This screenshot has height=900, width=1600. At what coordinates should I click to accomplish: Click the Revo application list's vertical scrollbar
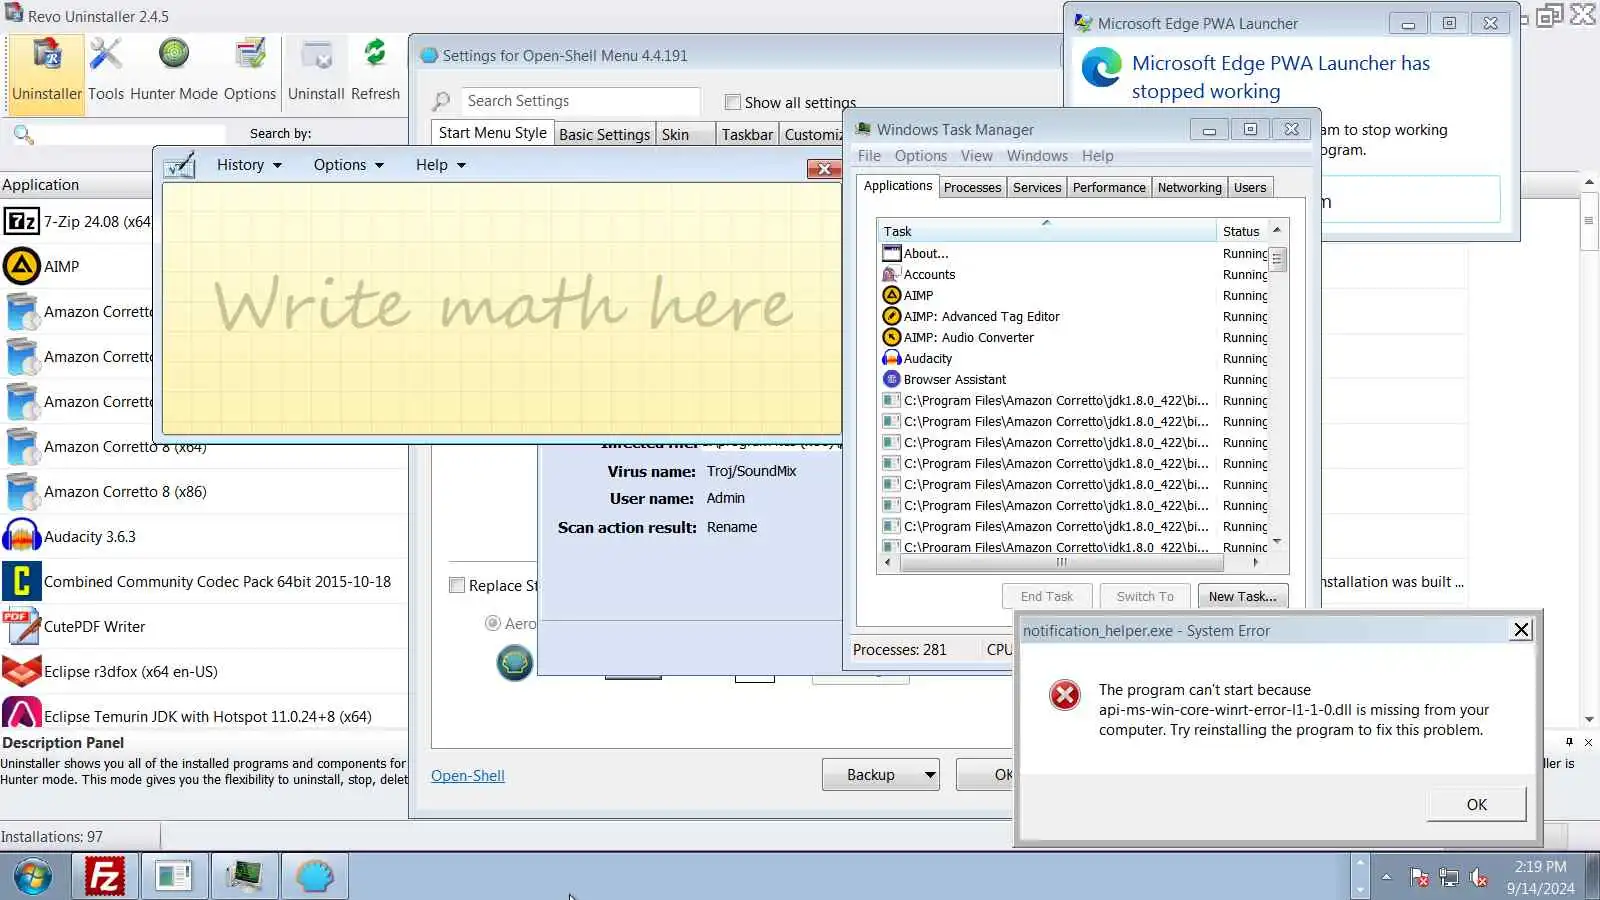click(x=1588, y=449)
